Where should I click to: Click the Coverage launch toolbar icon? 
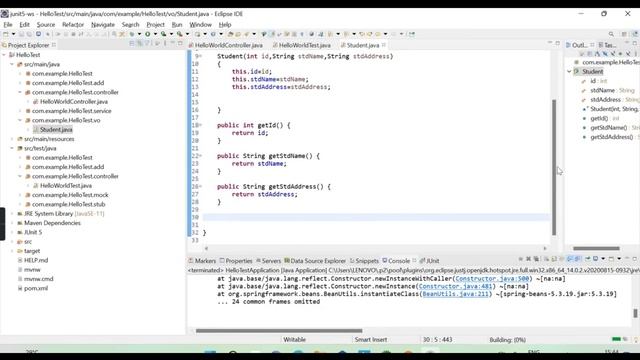point(163,34)
